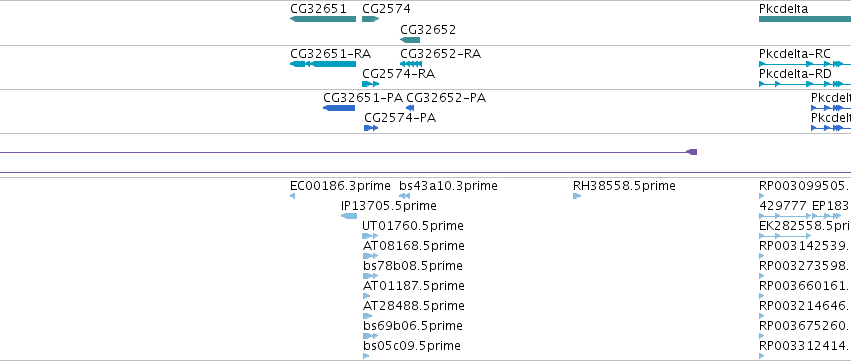Click the Pkcdelta-RD transcript glyph
Screen dimensions: 851x361
804,84
